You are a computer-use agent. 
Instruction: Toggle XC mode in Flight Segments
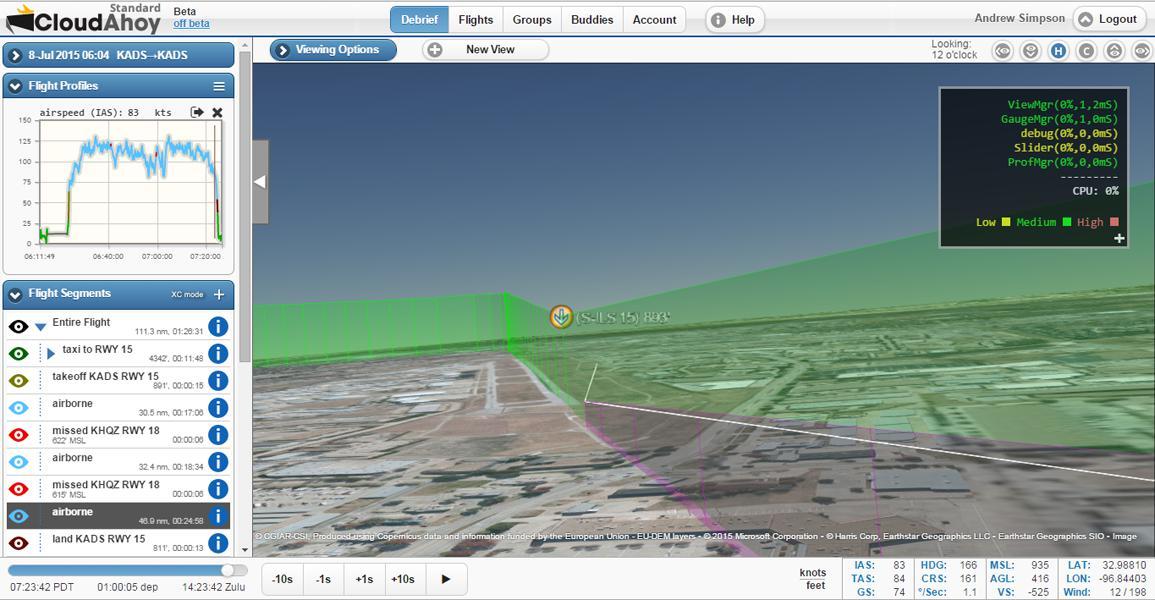[187, 294]
